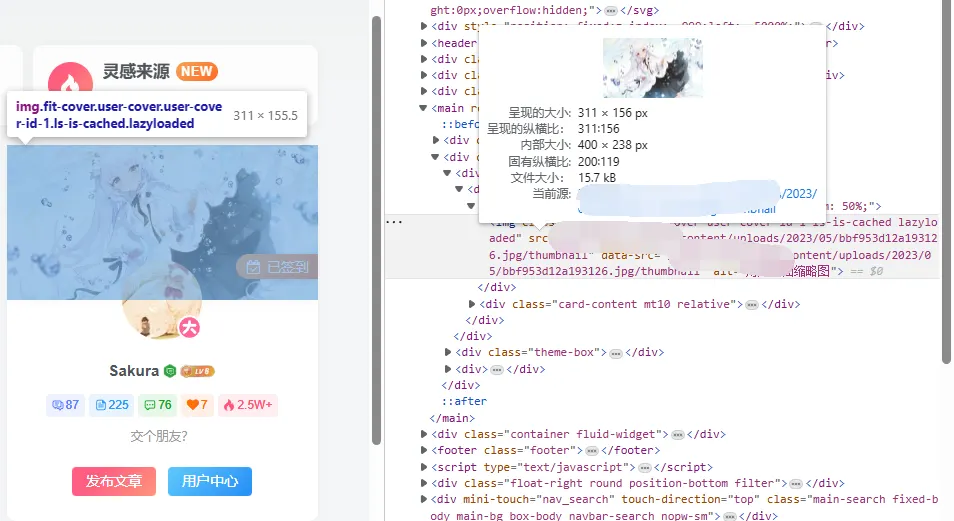This screenshot has width=954, height=521.
Task: Expand the float-right round position-bottom div
Action: coord(423,483)
